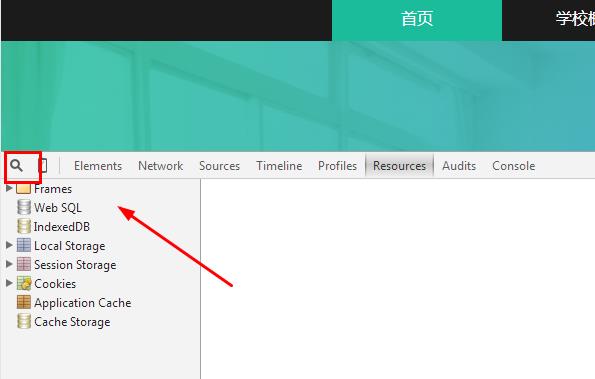Click the Application Cache icon
Screen dimensions: 595x379
point(24,302)
